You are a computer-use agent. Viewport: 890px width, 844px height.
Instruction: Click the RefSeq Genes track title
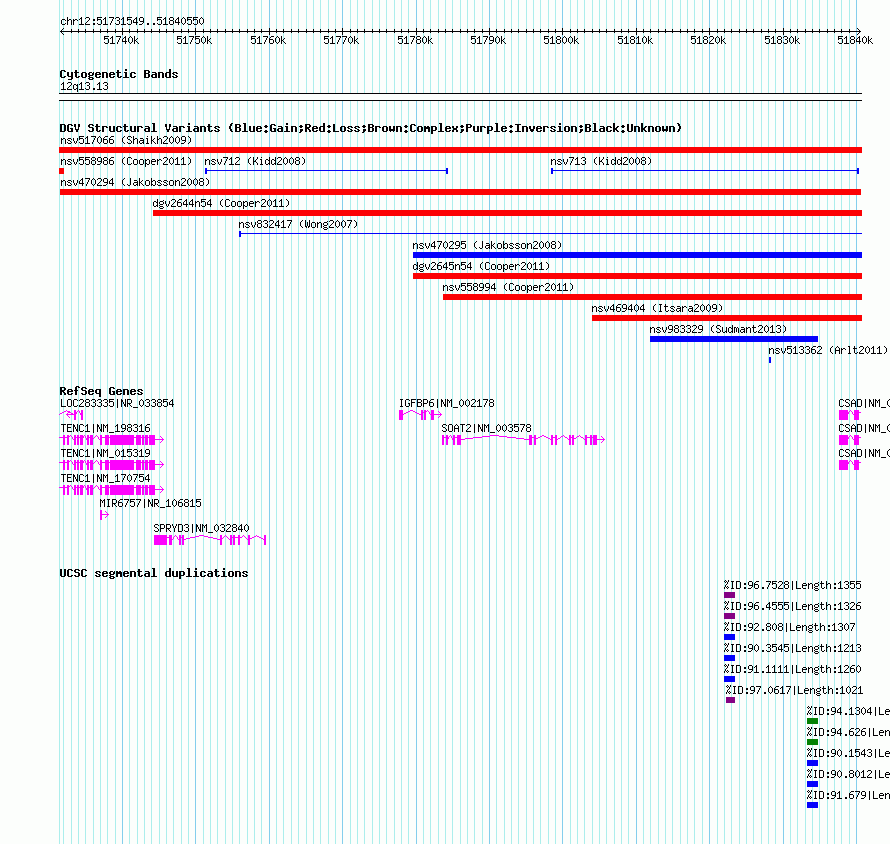[x=101, y=391]
